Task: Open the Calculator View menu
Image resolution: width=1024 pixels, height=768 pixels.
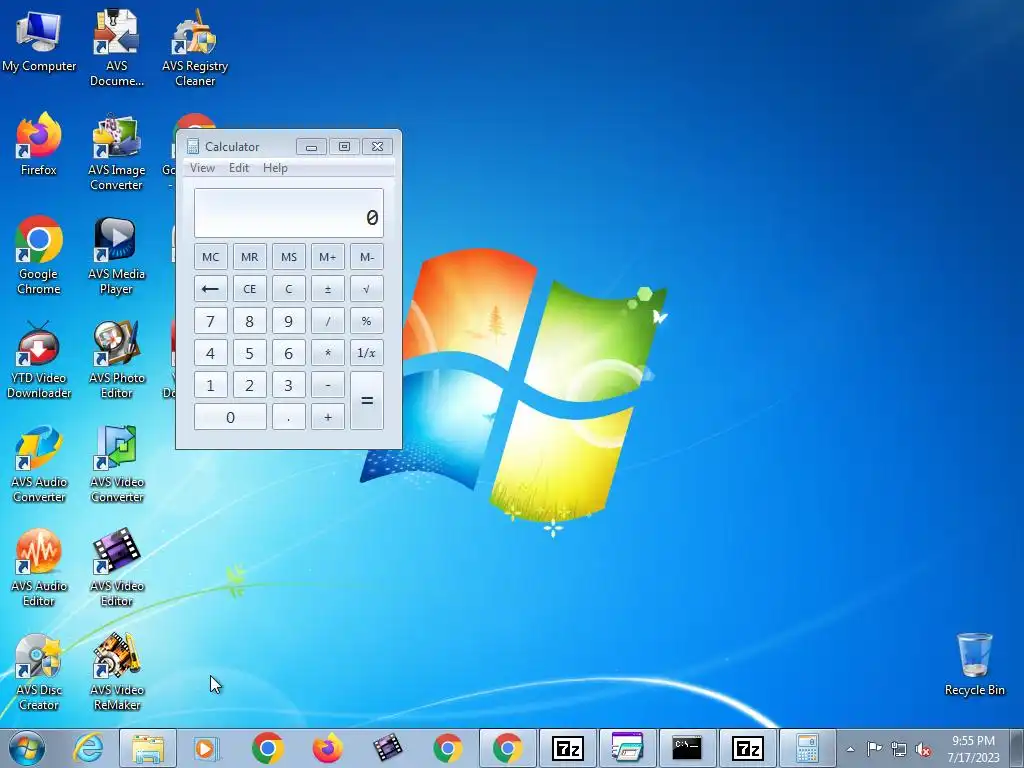Action: coord(202,168)
